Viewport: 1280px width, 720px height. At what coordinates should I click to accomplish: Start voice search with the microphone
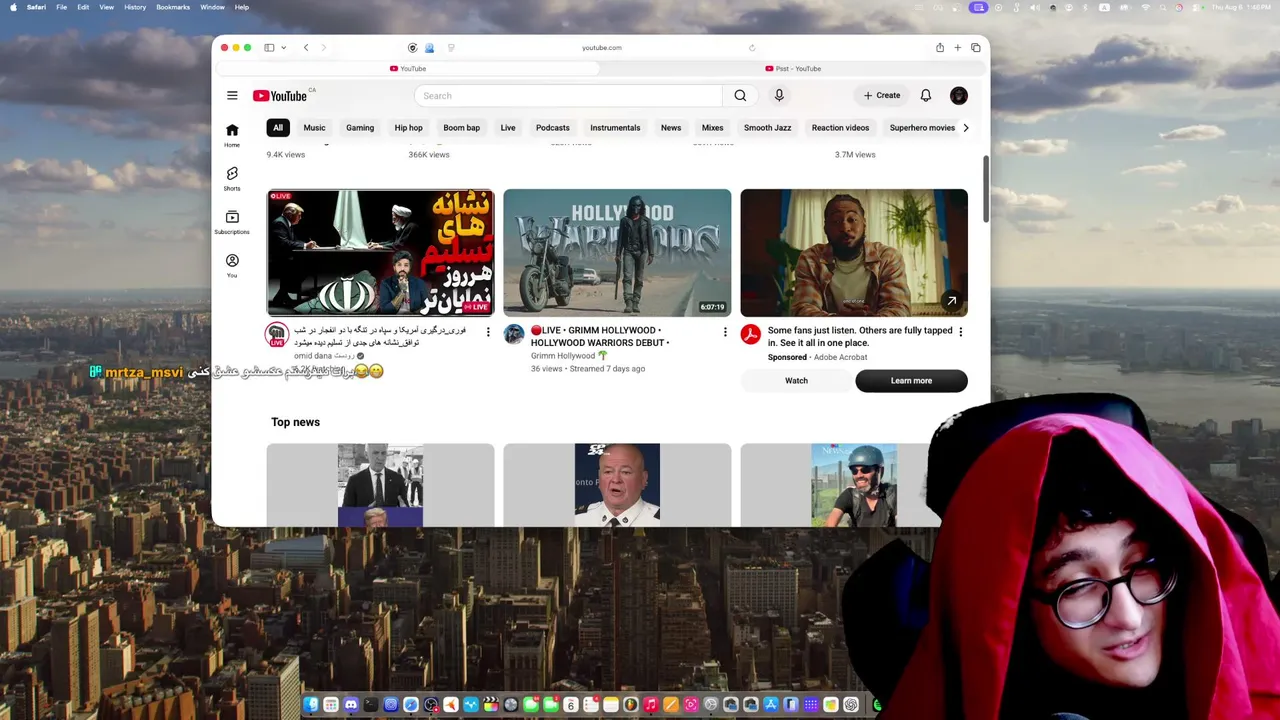click(779, 96)
